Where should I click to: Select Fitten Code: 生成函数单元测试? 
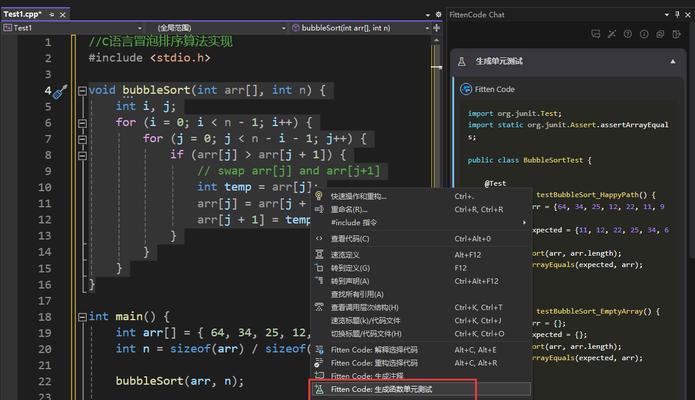click(x=421, y=389)
